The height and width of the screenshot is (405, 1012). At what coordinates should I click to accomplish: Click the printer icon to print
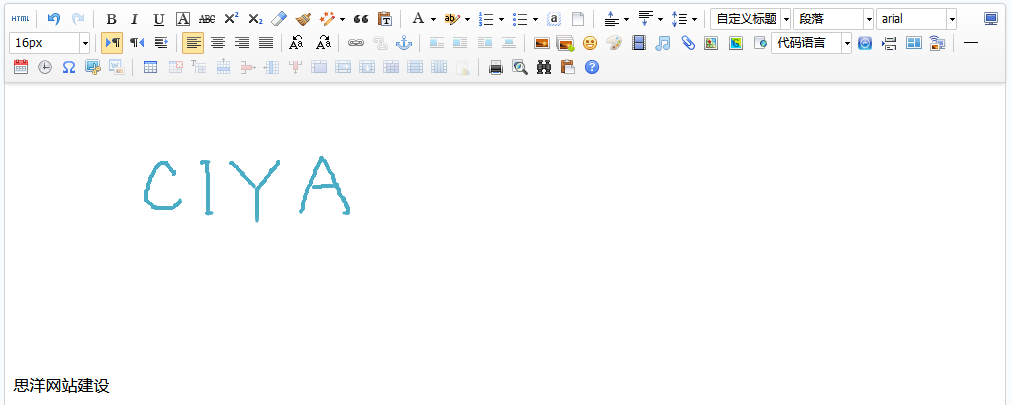pos(496,68)
